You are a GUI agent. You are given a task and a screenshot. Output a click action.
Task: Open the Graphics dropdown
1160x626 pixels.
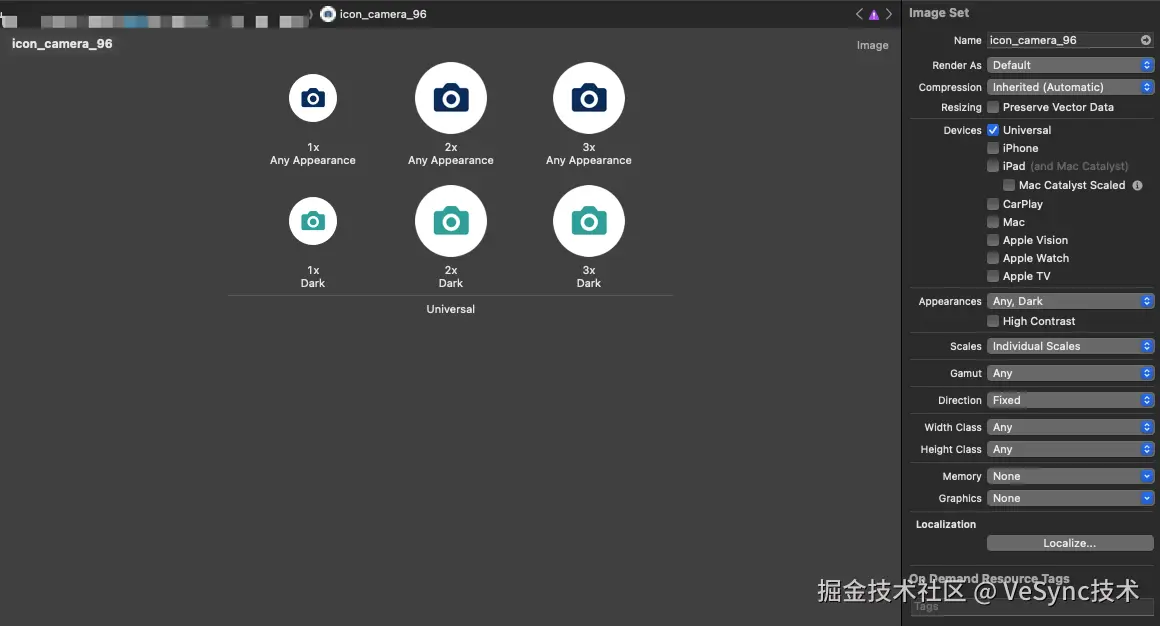[1070, 499]
